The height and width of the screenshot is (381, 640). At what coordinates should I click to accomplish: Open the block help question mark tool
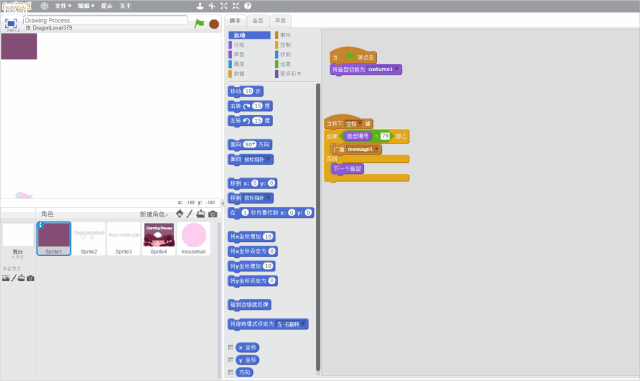[x=247, y=6]
